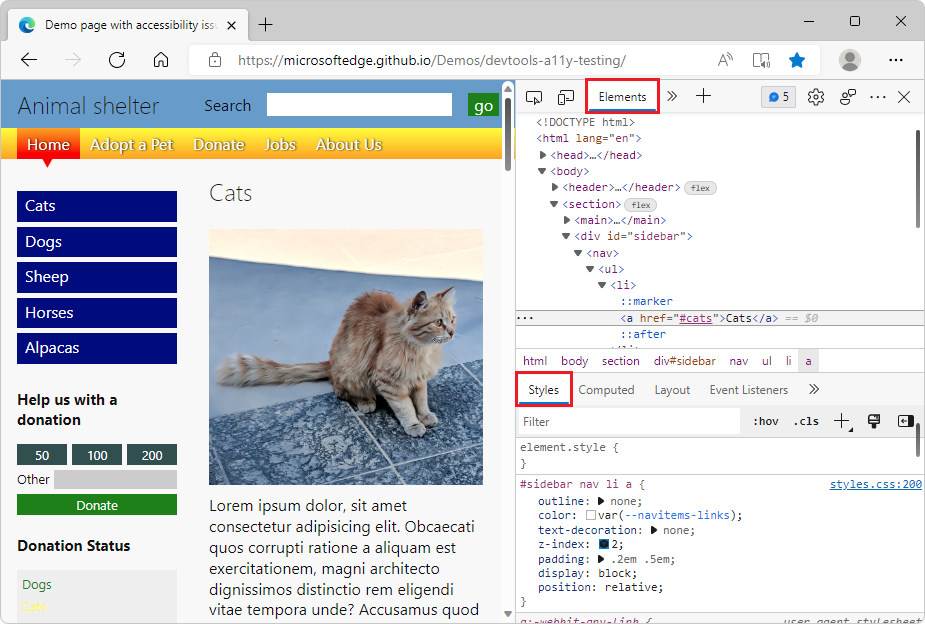Toggle device emulation mode
The width and height of the screenshot is (925, 624).
click(565, 97)
